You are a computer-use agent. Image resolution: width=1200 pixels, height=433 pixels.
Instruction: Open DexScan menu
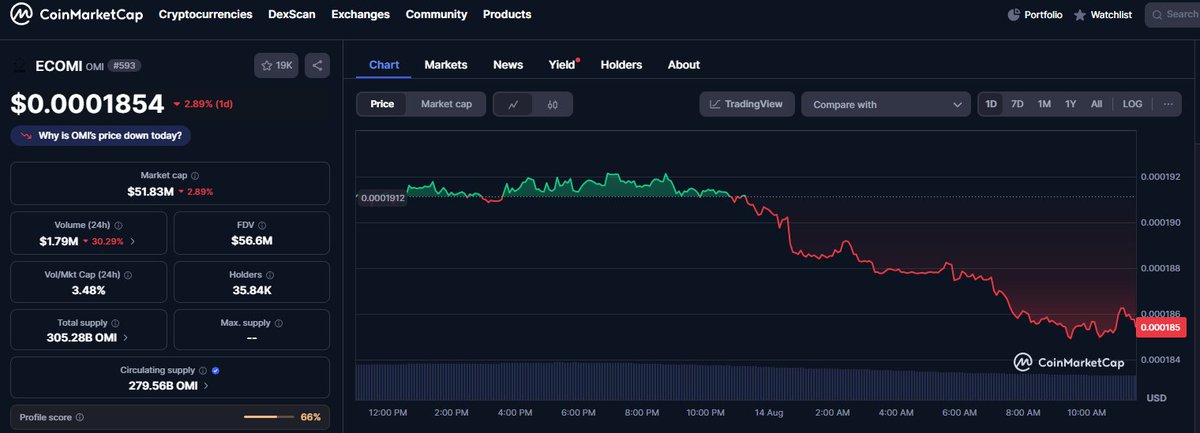pos(292,15)
